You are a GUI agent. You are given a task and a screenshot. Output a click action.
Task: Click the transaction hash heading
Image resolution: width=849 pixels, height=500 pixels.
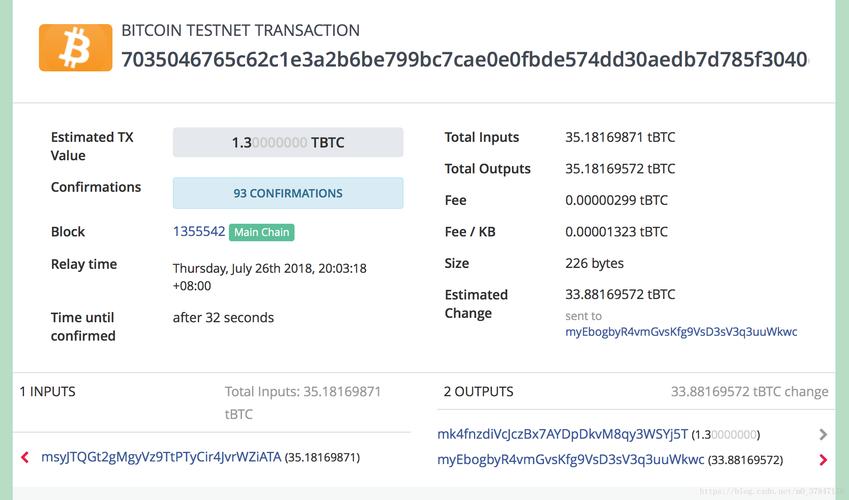point(464,59)
